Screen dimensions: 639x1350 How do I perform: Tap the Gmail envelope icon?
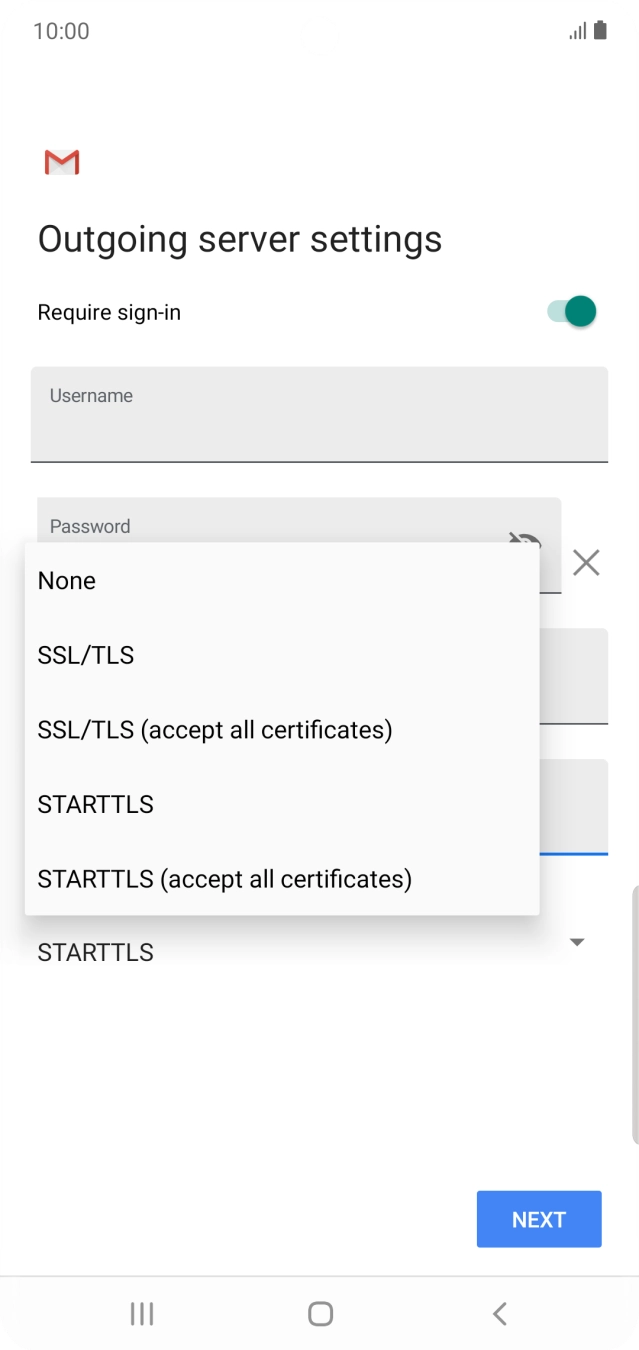point(61,161)
